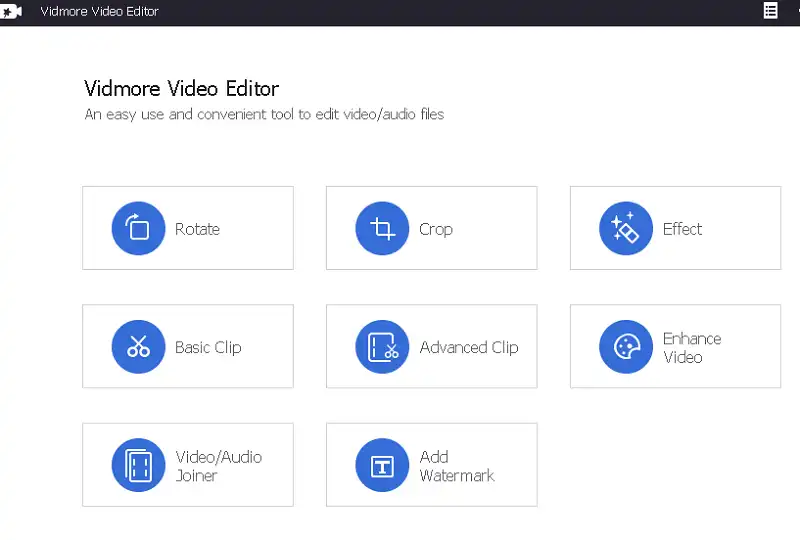The width and height of the screenshot is (800, 540).
Task: Open the Advanced Clip icon
Action: (x=382, y=347)
